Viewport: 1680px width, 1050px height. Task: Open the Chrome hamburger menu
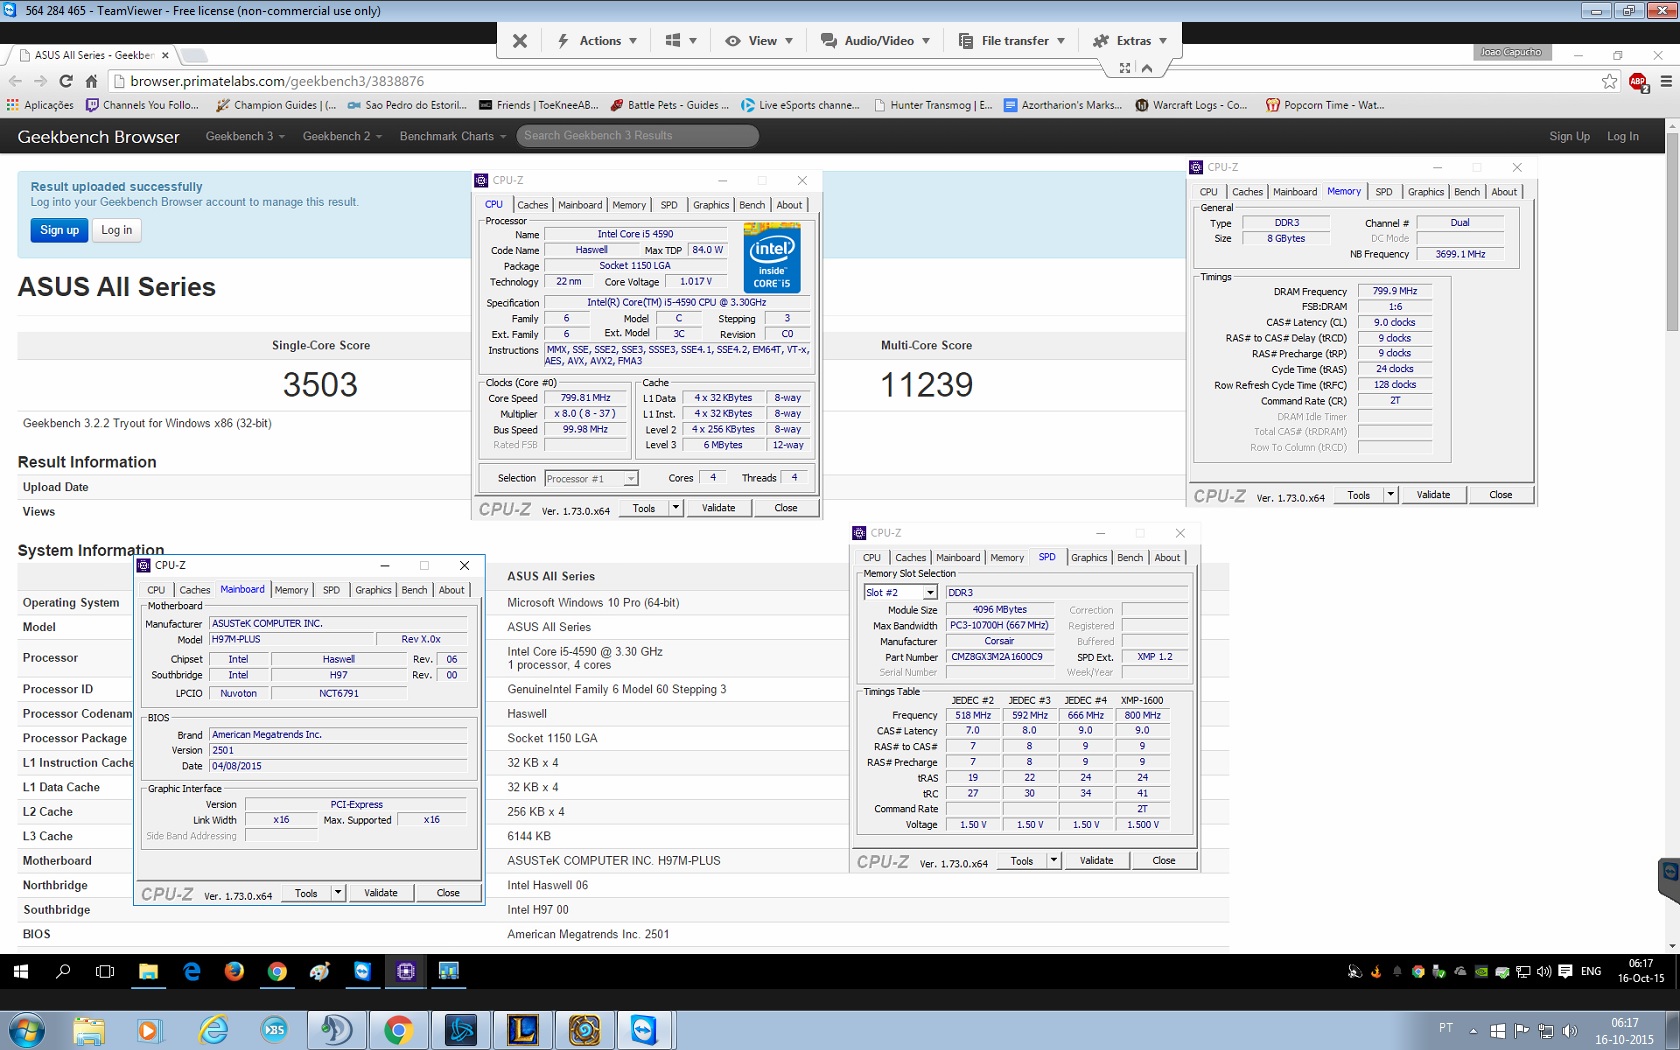click(x=1666, y=81)
